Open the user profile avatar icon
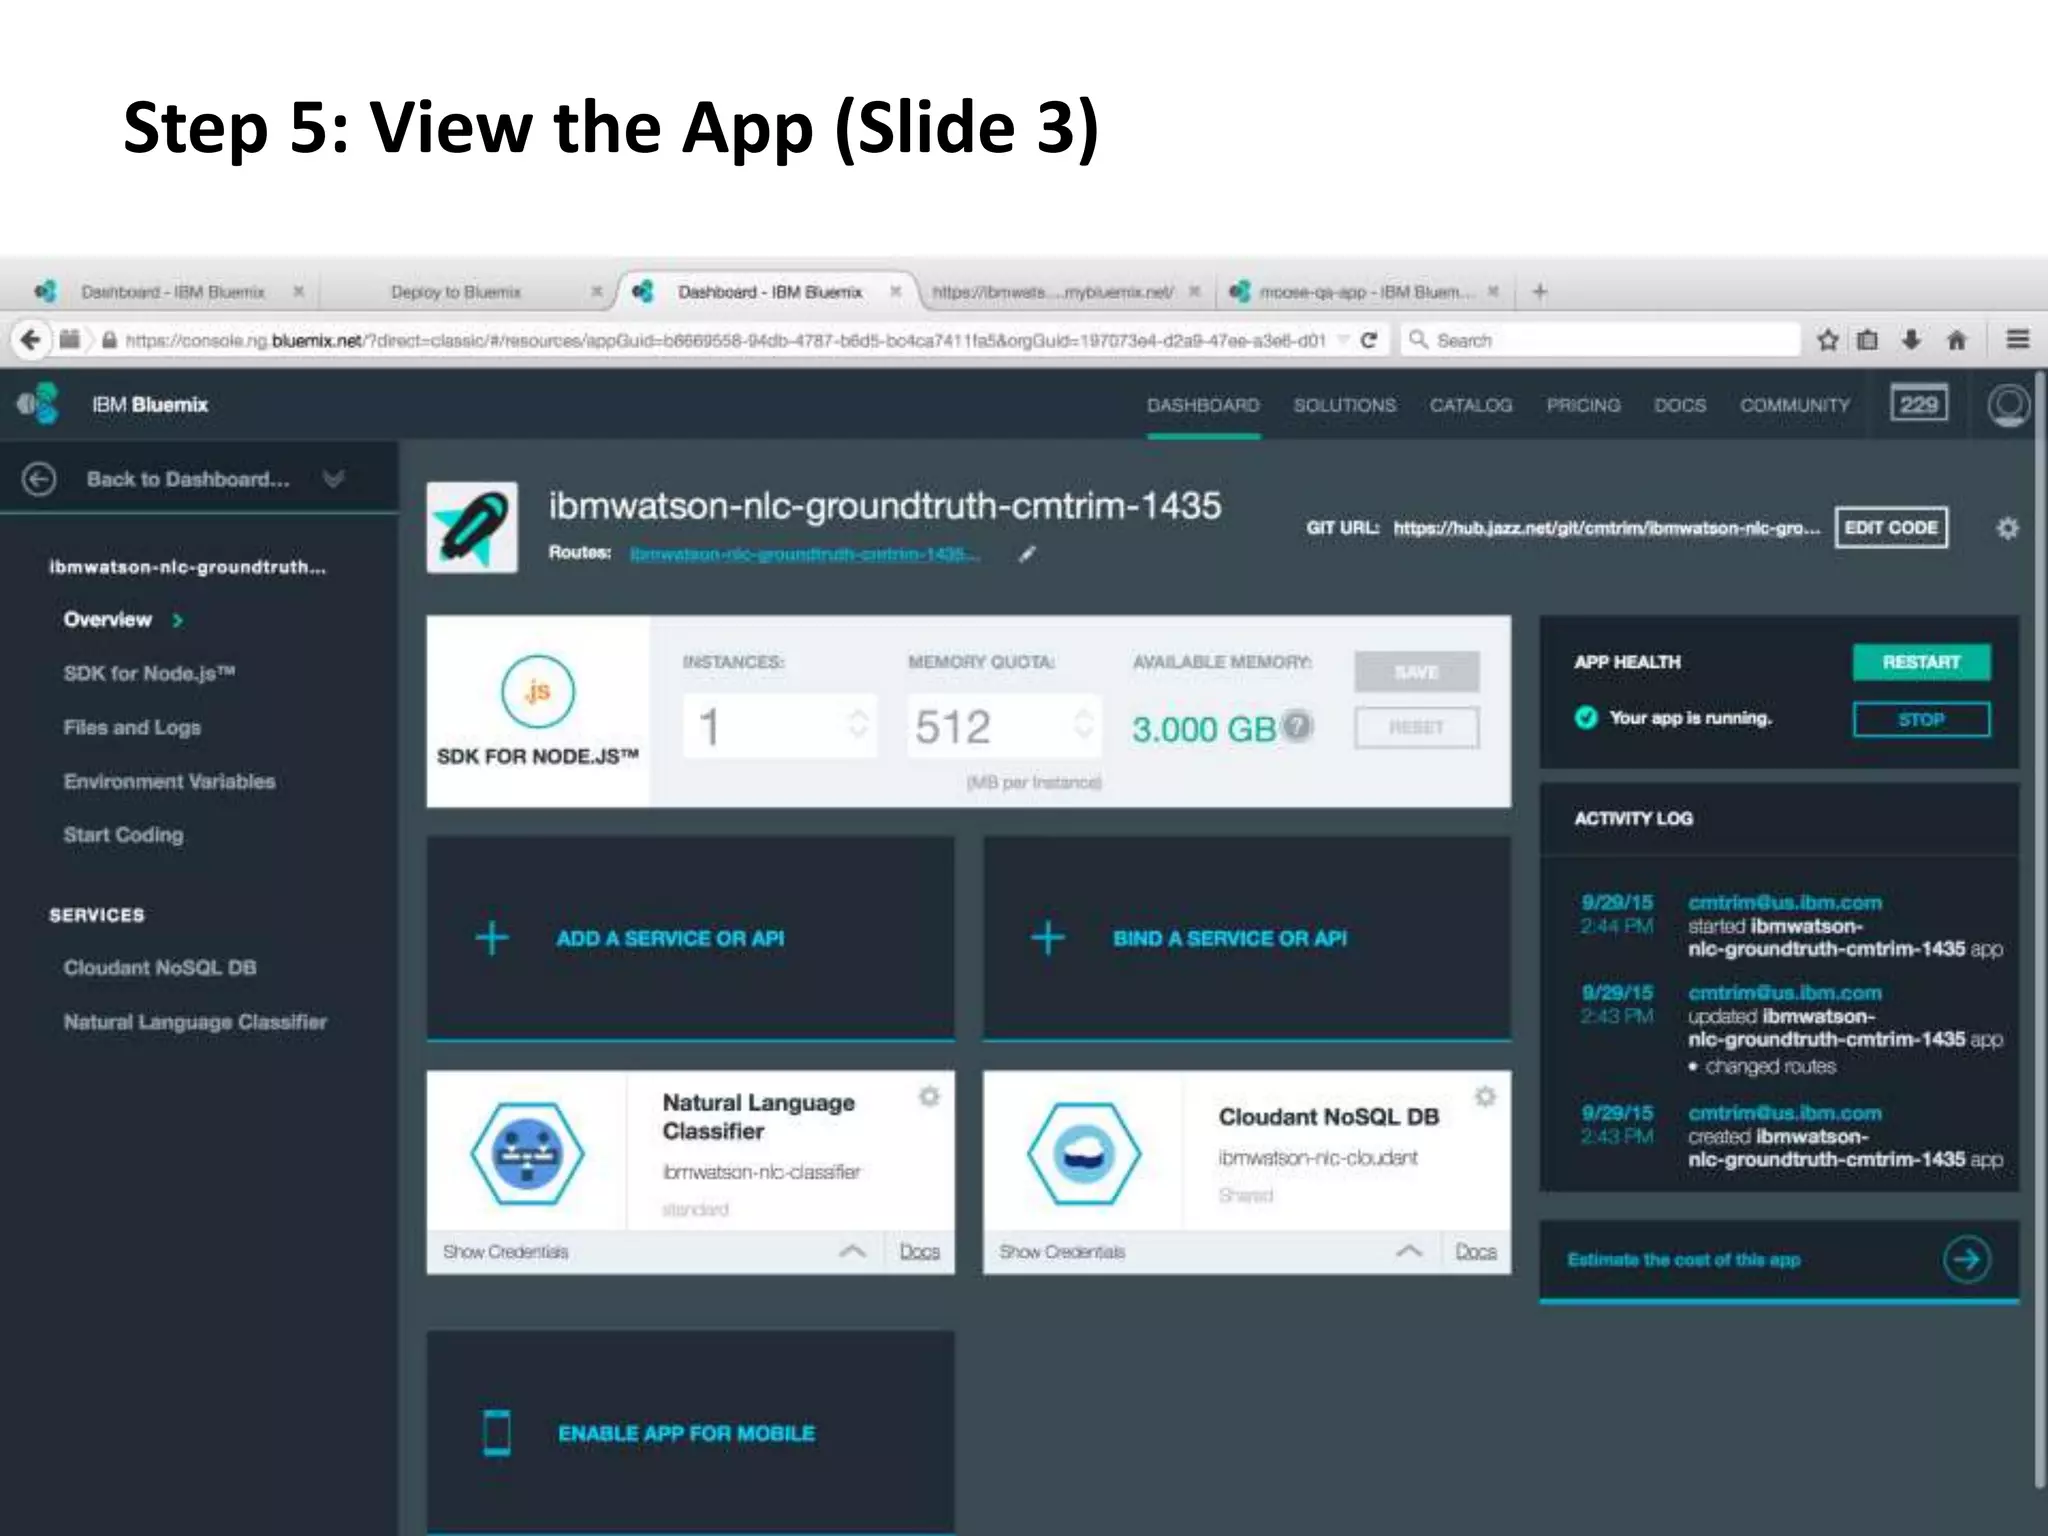The height and width of the screenshot is (1536, 2048). point(2009,405)
